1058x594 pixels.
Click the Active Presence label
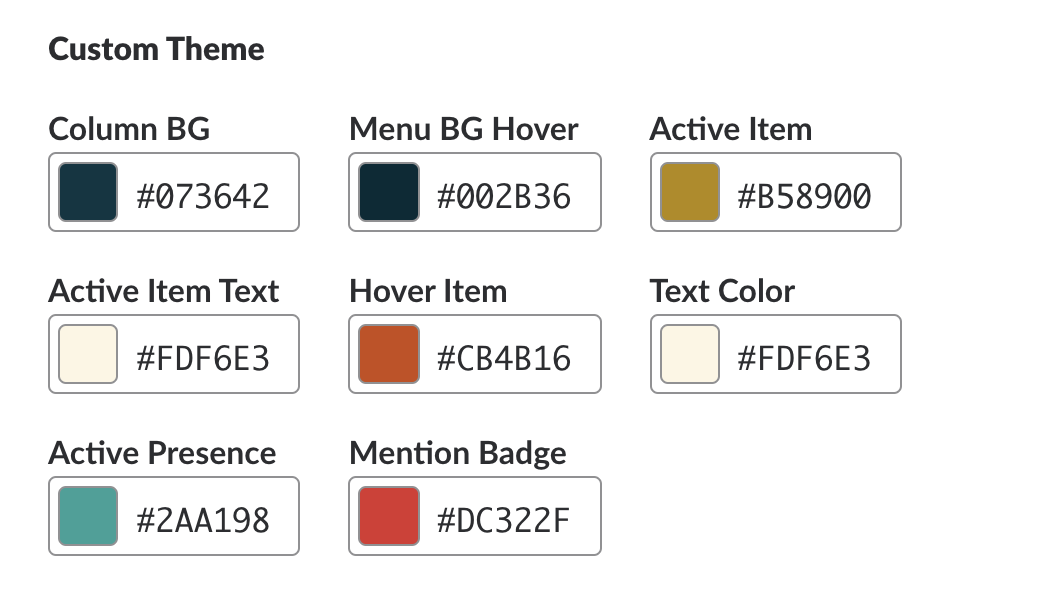[x=162, y=453]
